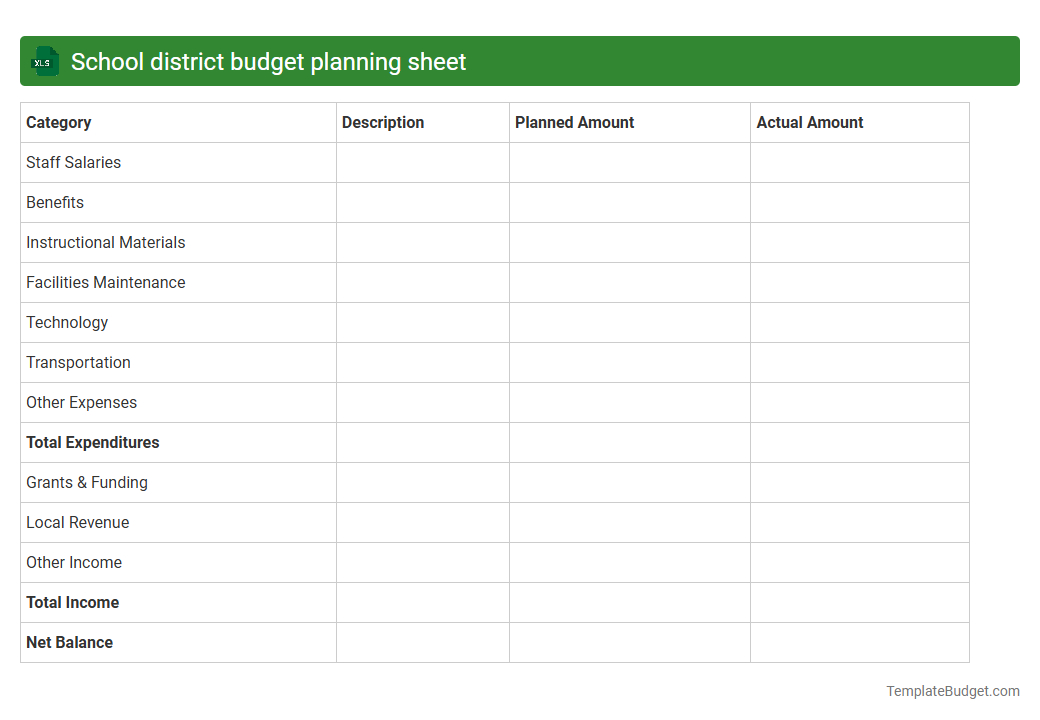1040x720 pixels.
Task: Click the Net Balance row label
Action: point(69,642)
